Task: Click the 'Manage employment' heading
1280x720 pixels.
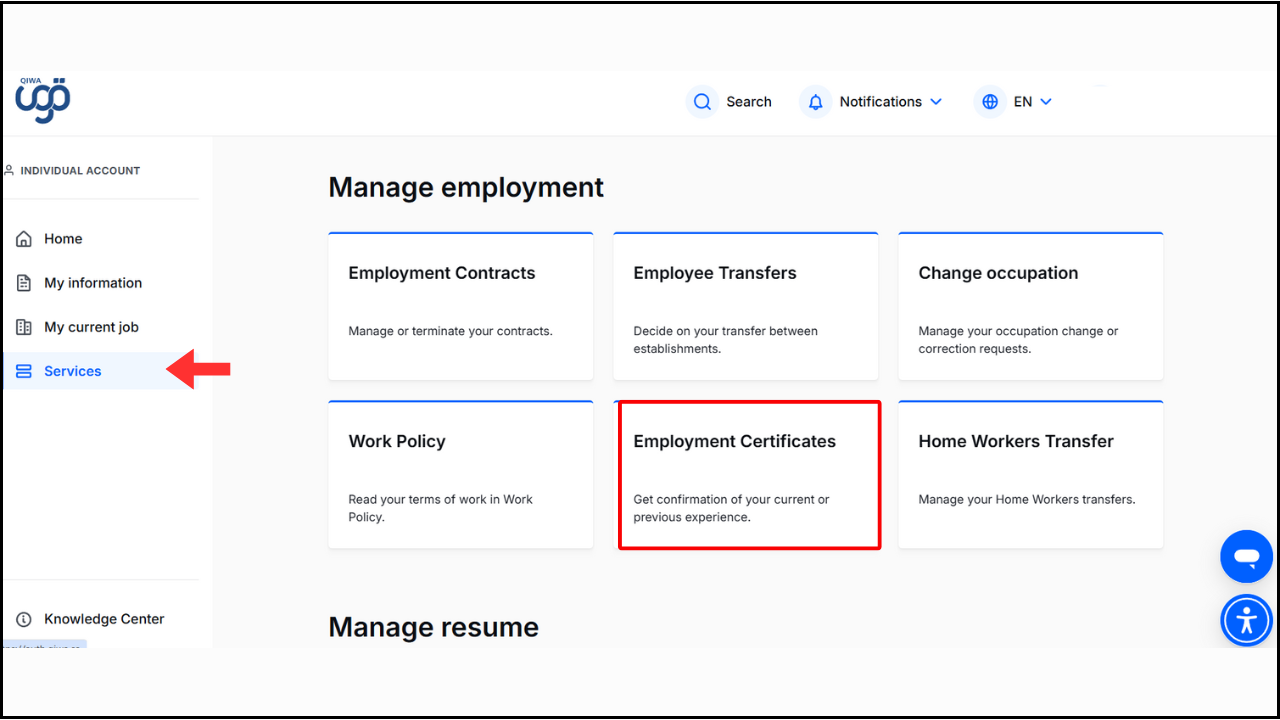Action: point(466,187)
